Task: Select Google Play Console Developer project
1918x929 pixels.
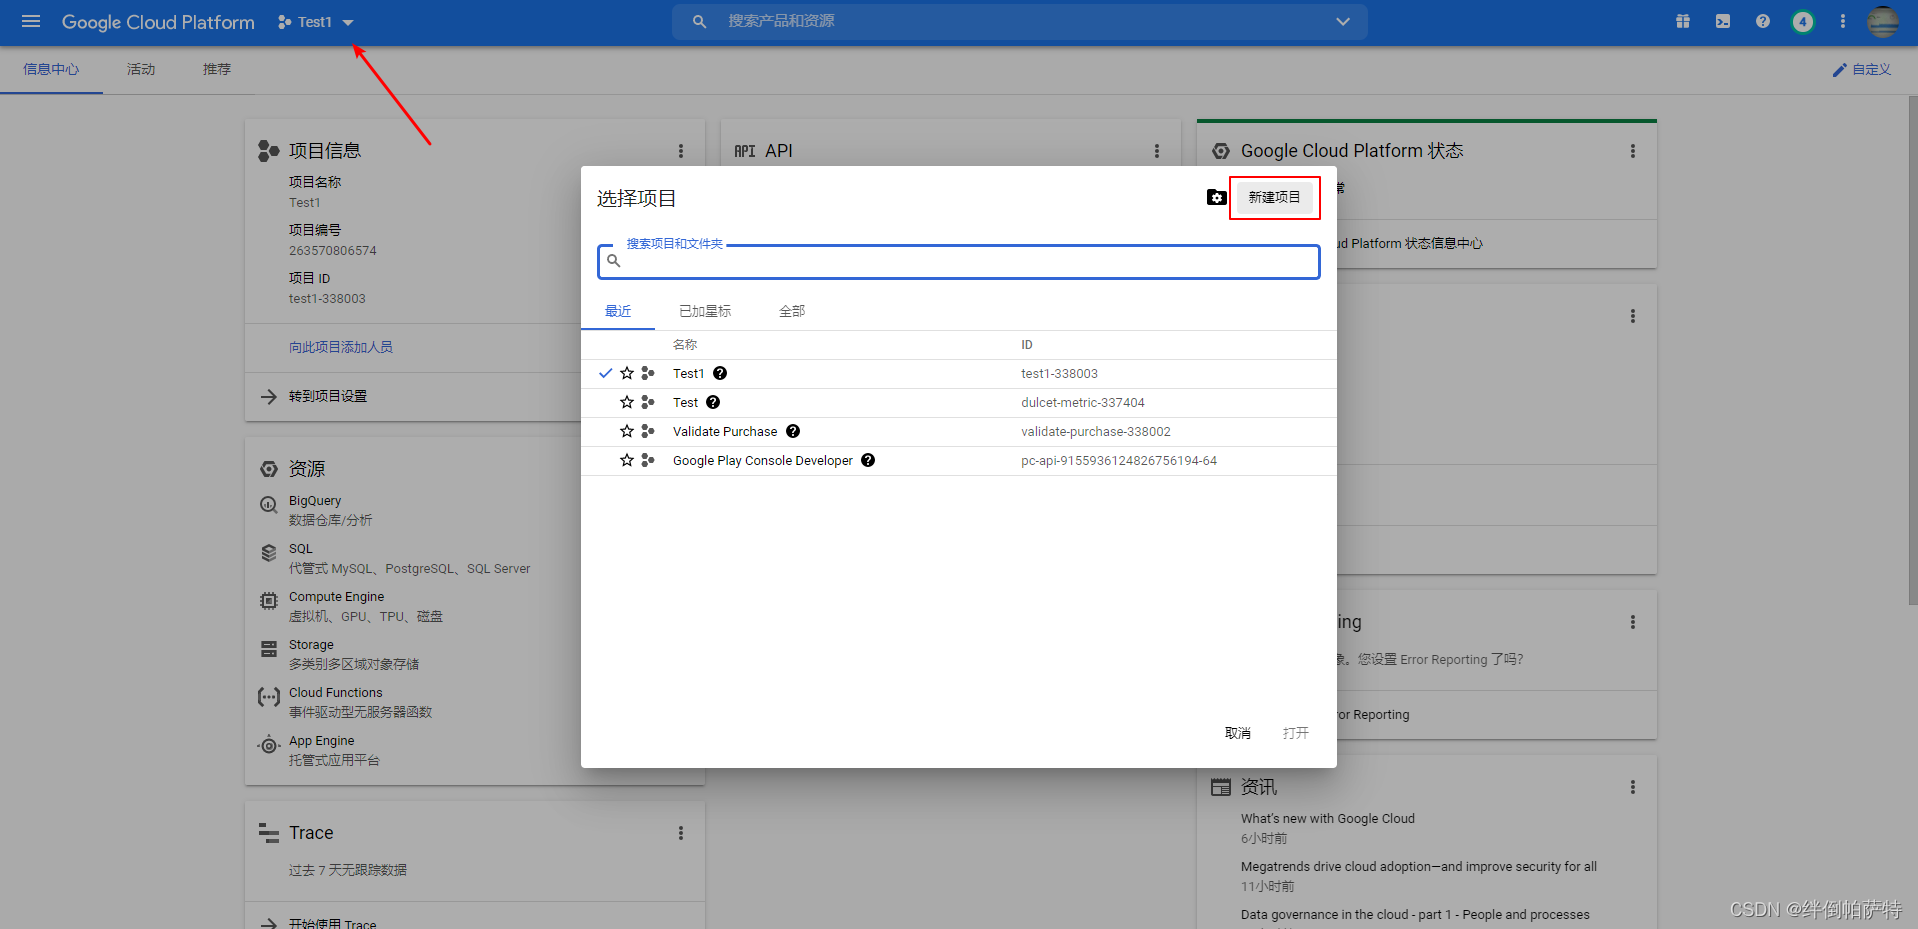Action: (x=763, y=460)
